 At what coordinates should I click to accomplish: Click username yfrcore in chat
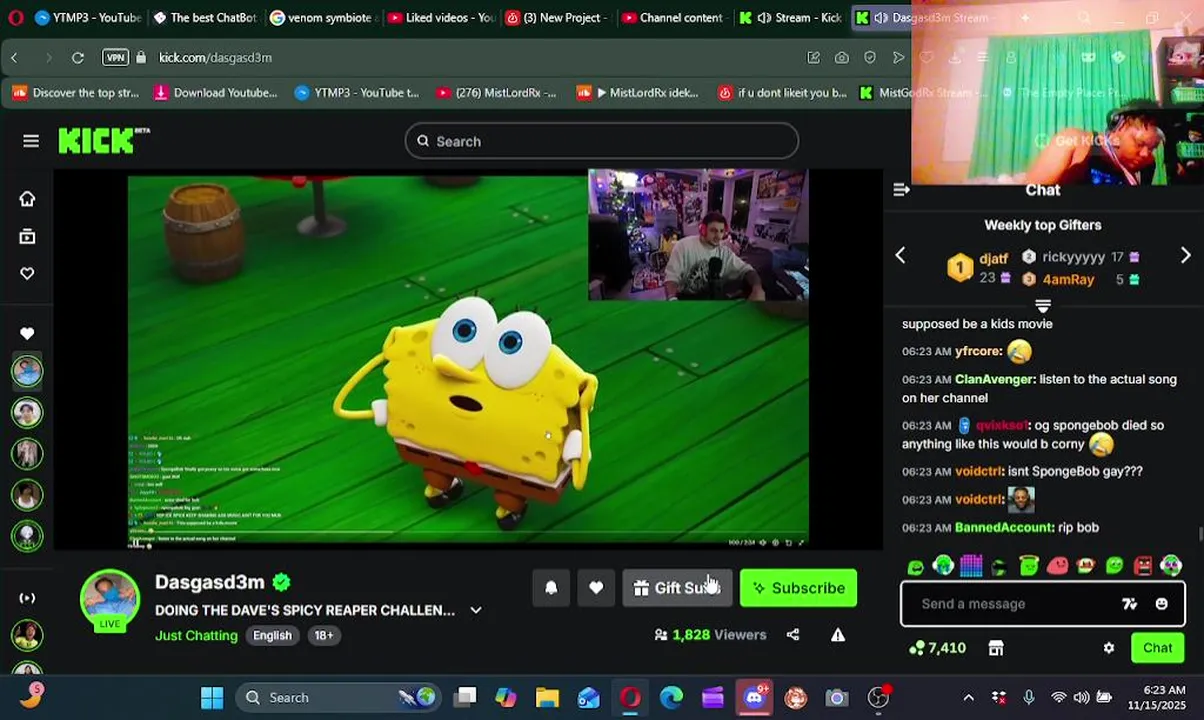coord(978,352)
